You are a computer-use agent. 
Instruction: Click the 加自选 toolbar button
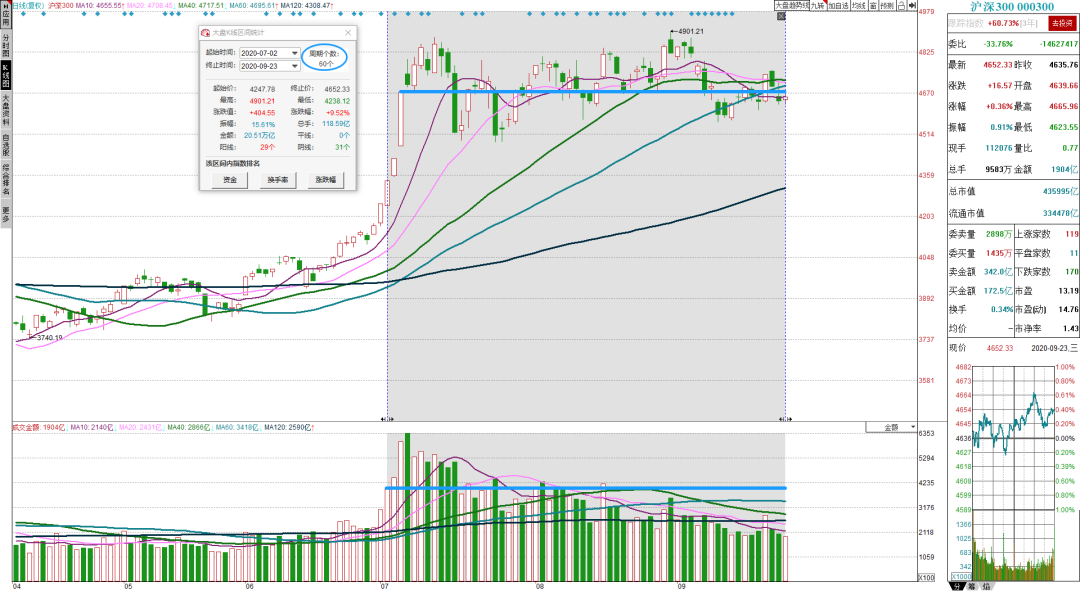pyautogui.click(x=838, y=6)
